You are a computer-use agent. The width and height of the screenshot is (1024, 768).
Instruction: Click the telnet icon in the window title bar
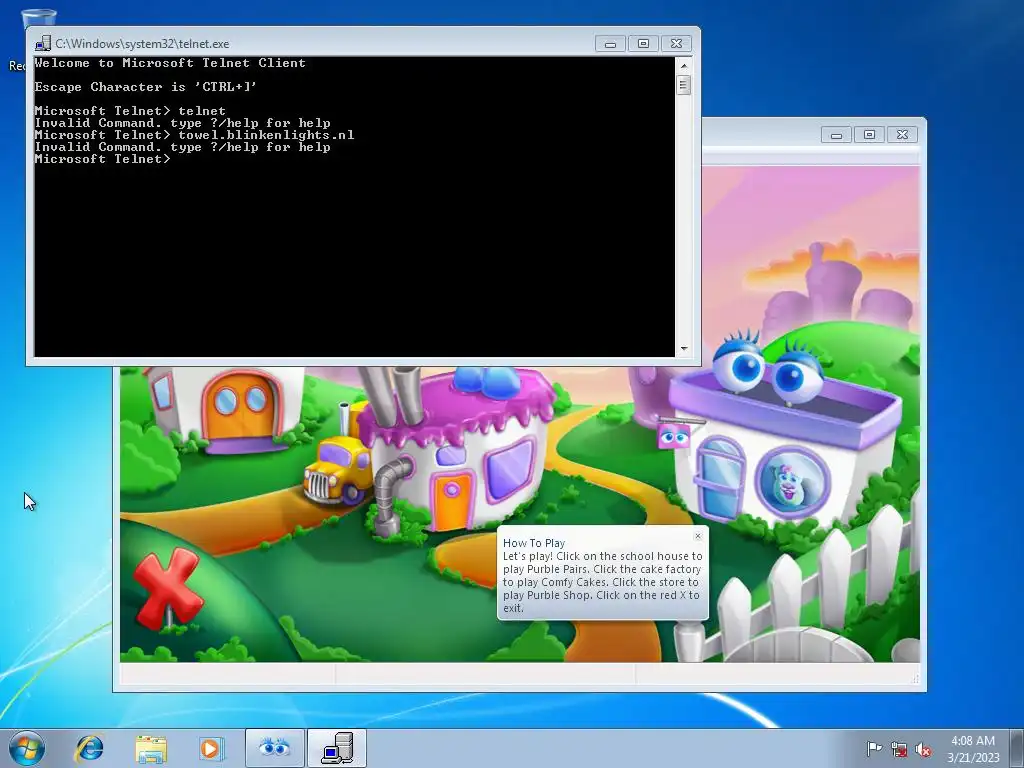43,44
